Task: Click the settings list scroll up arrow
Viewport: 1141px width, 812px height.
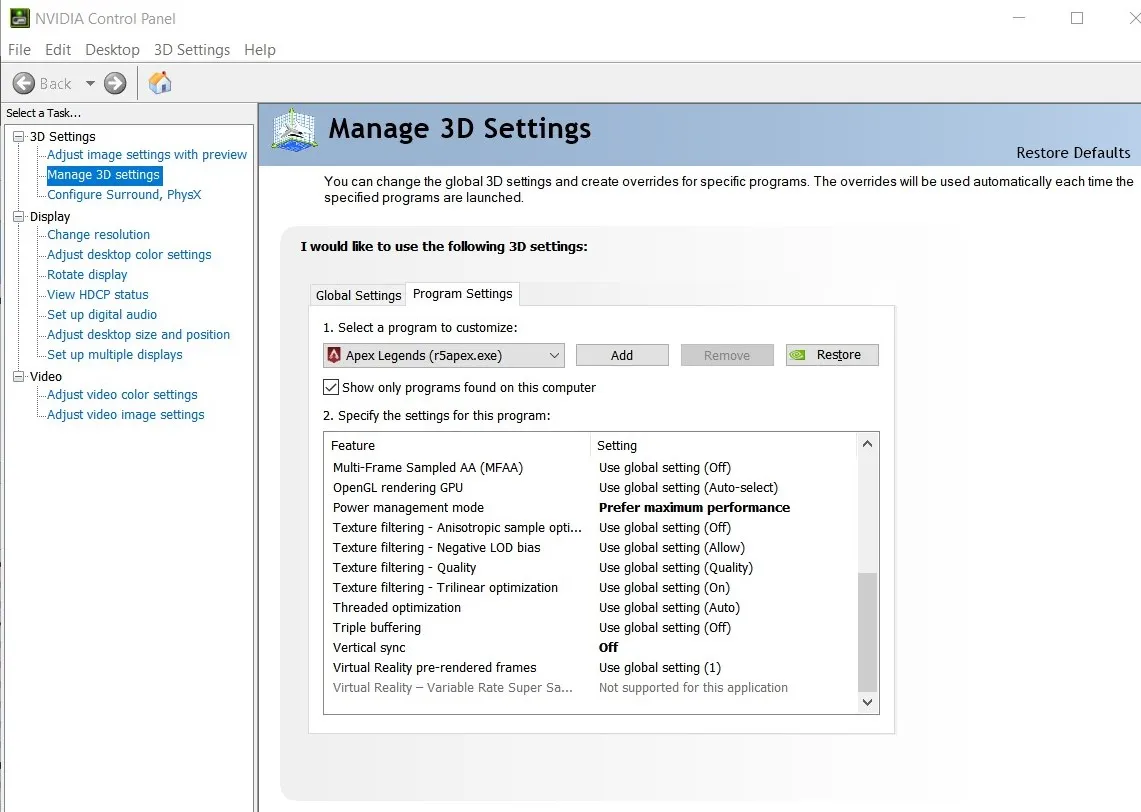Action: click(x=867, y=444)
